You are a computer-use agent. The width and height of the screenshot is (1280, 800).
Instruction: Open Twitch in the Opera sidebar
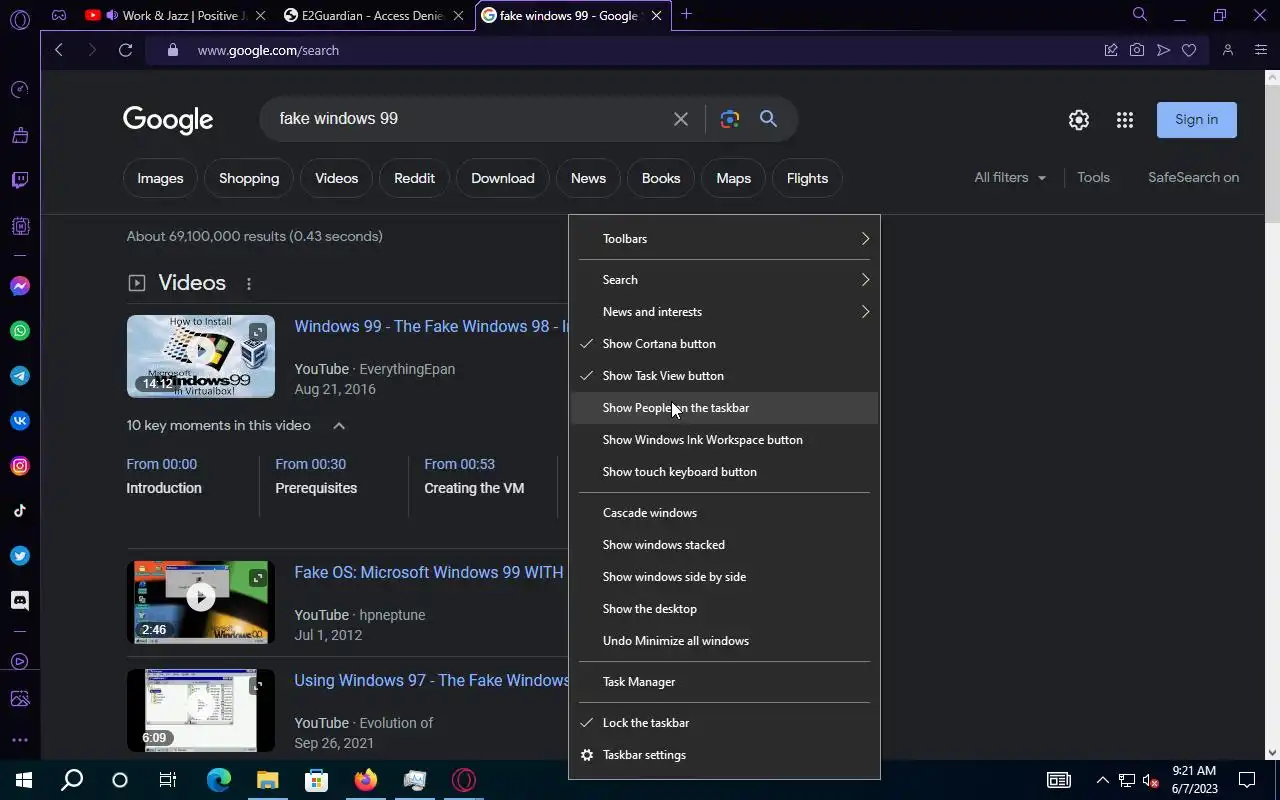20,181
